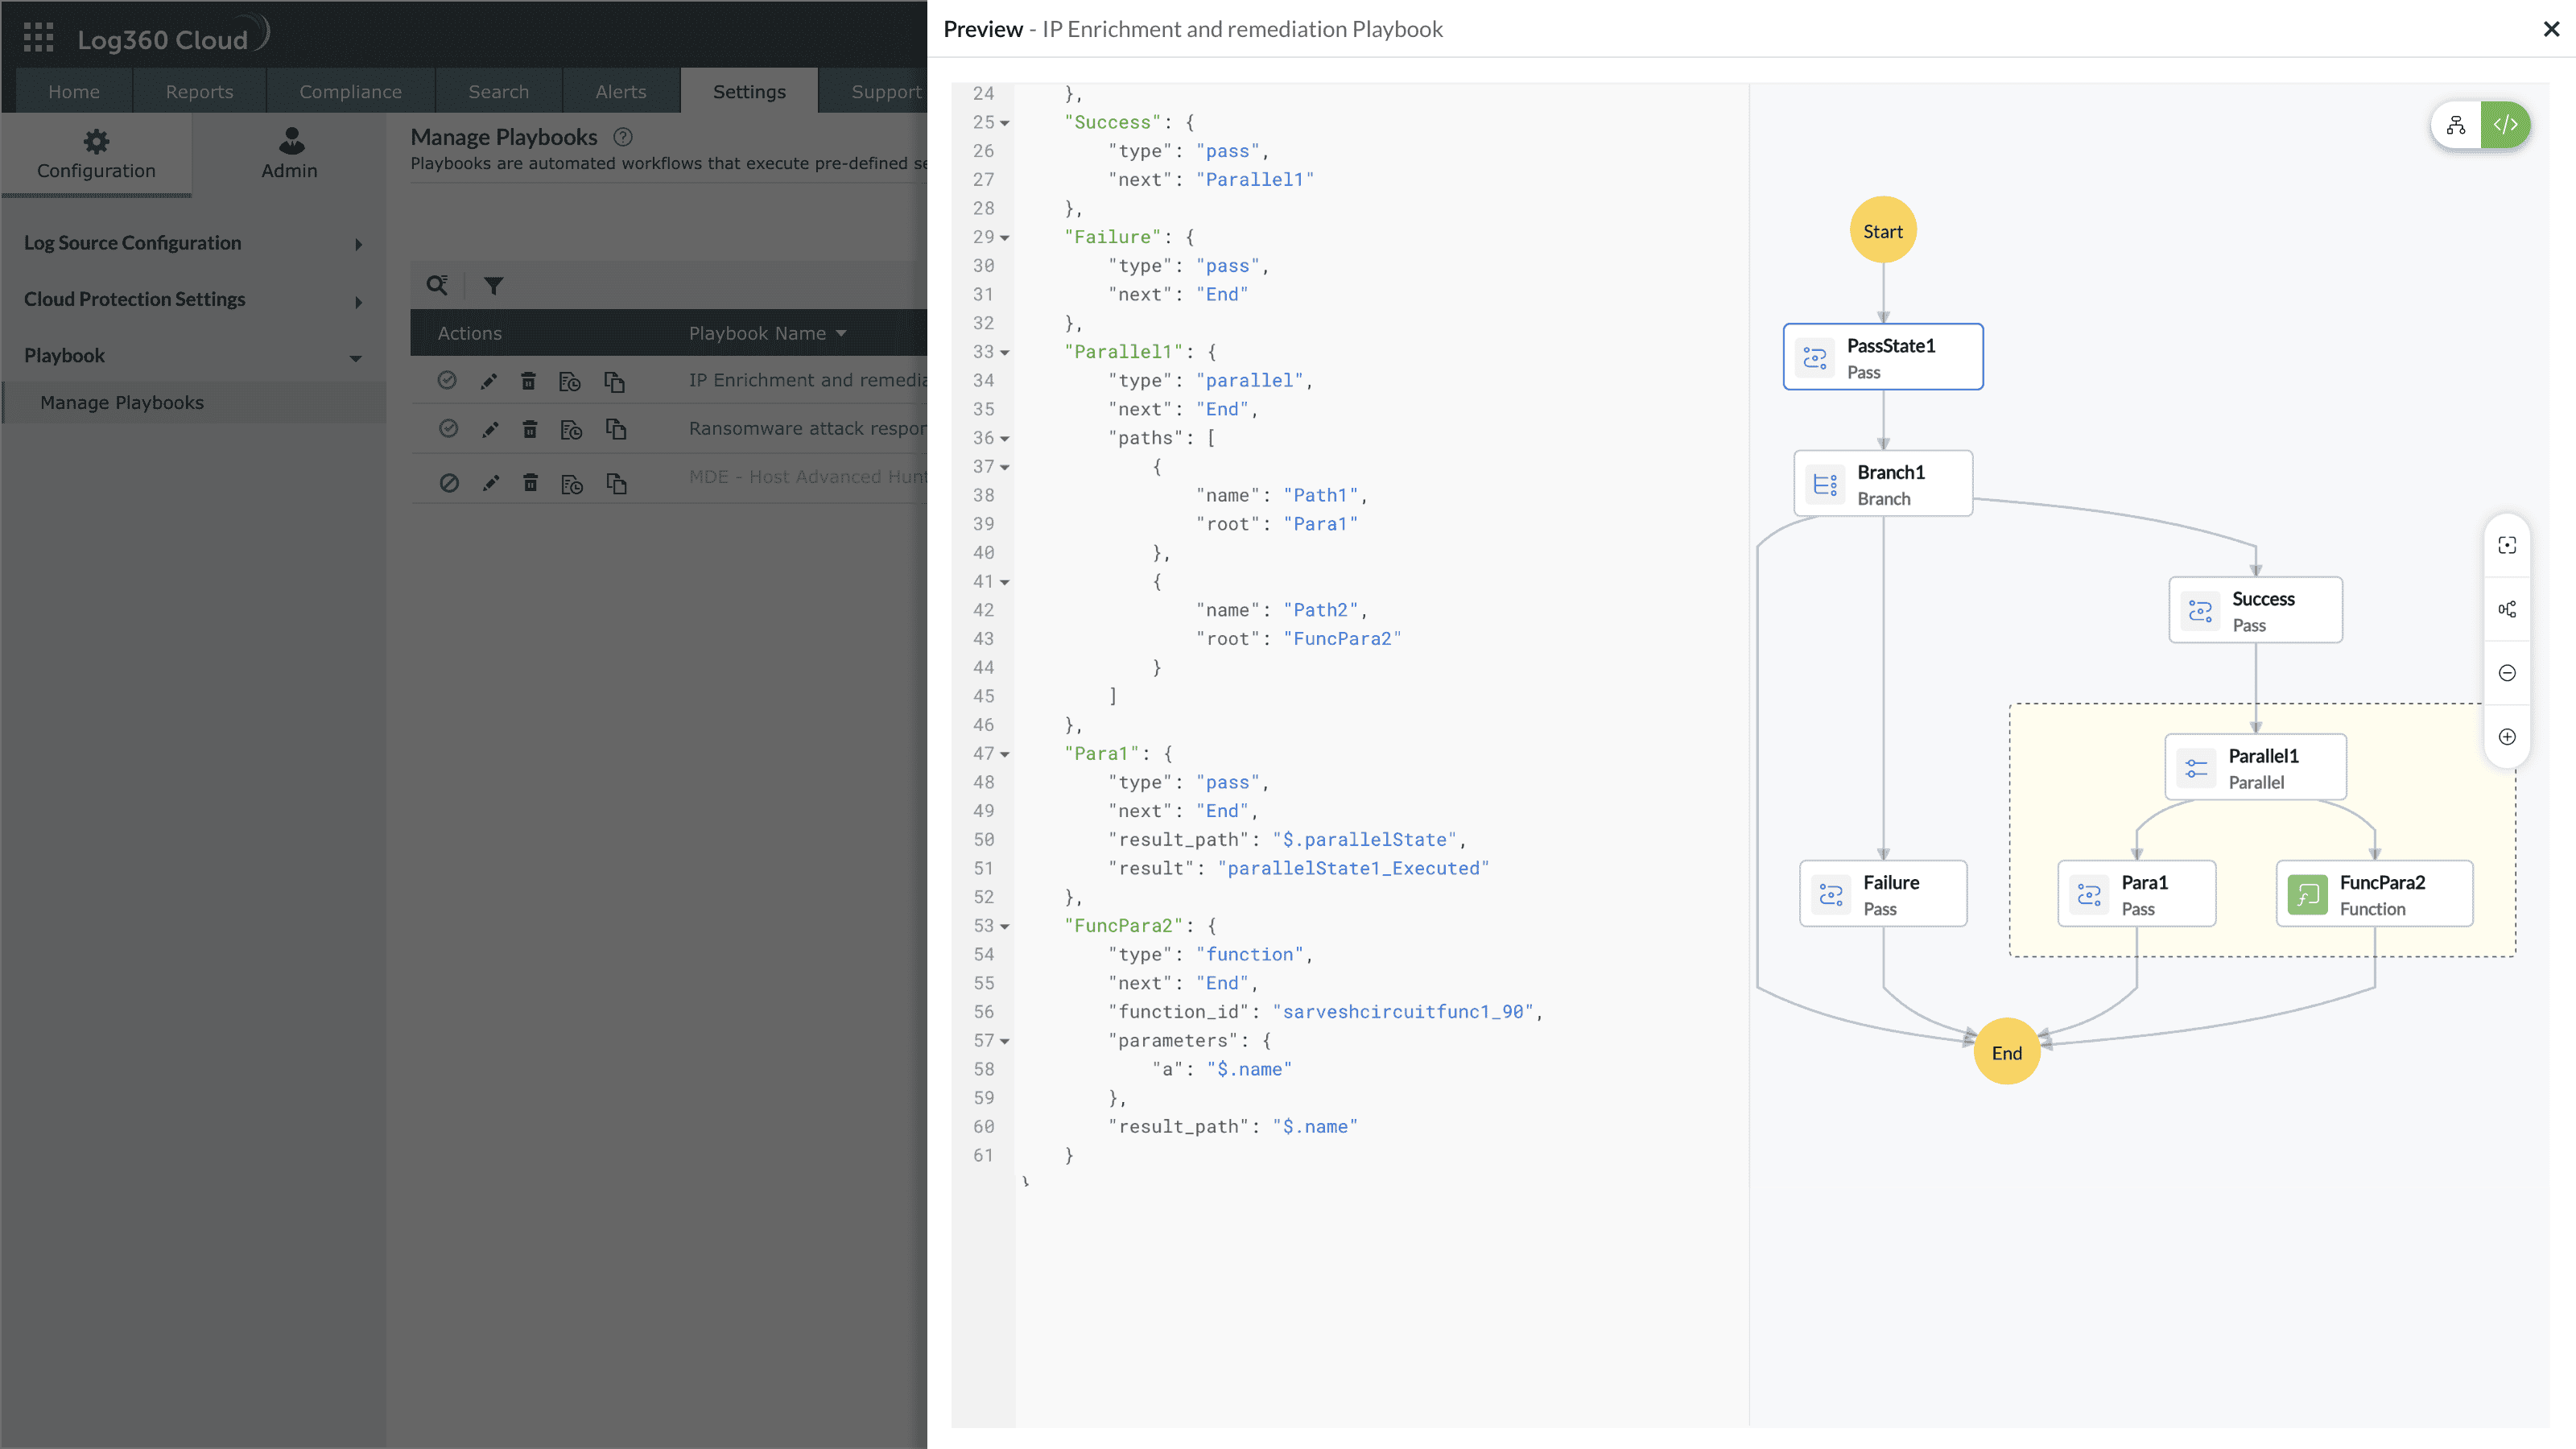Image resolution: width=2576 pixels, height=1449 pixels.
Task: Select the Success pass node
Action: [2256, 610]
